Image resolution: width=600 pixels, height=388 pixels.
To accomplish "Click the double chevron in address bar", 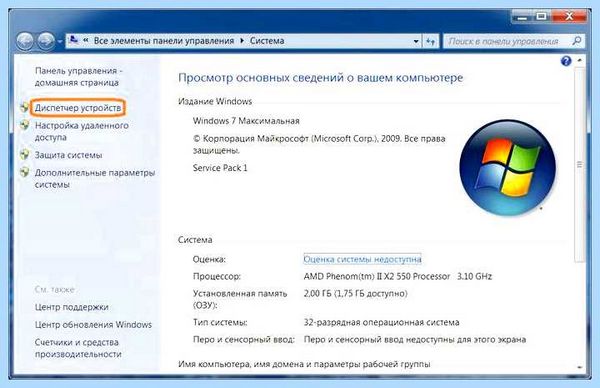I will (86, 40).
